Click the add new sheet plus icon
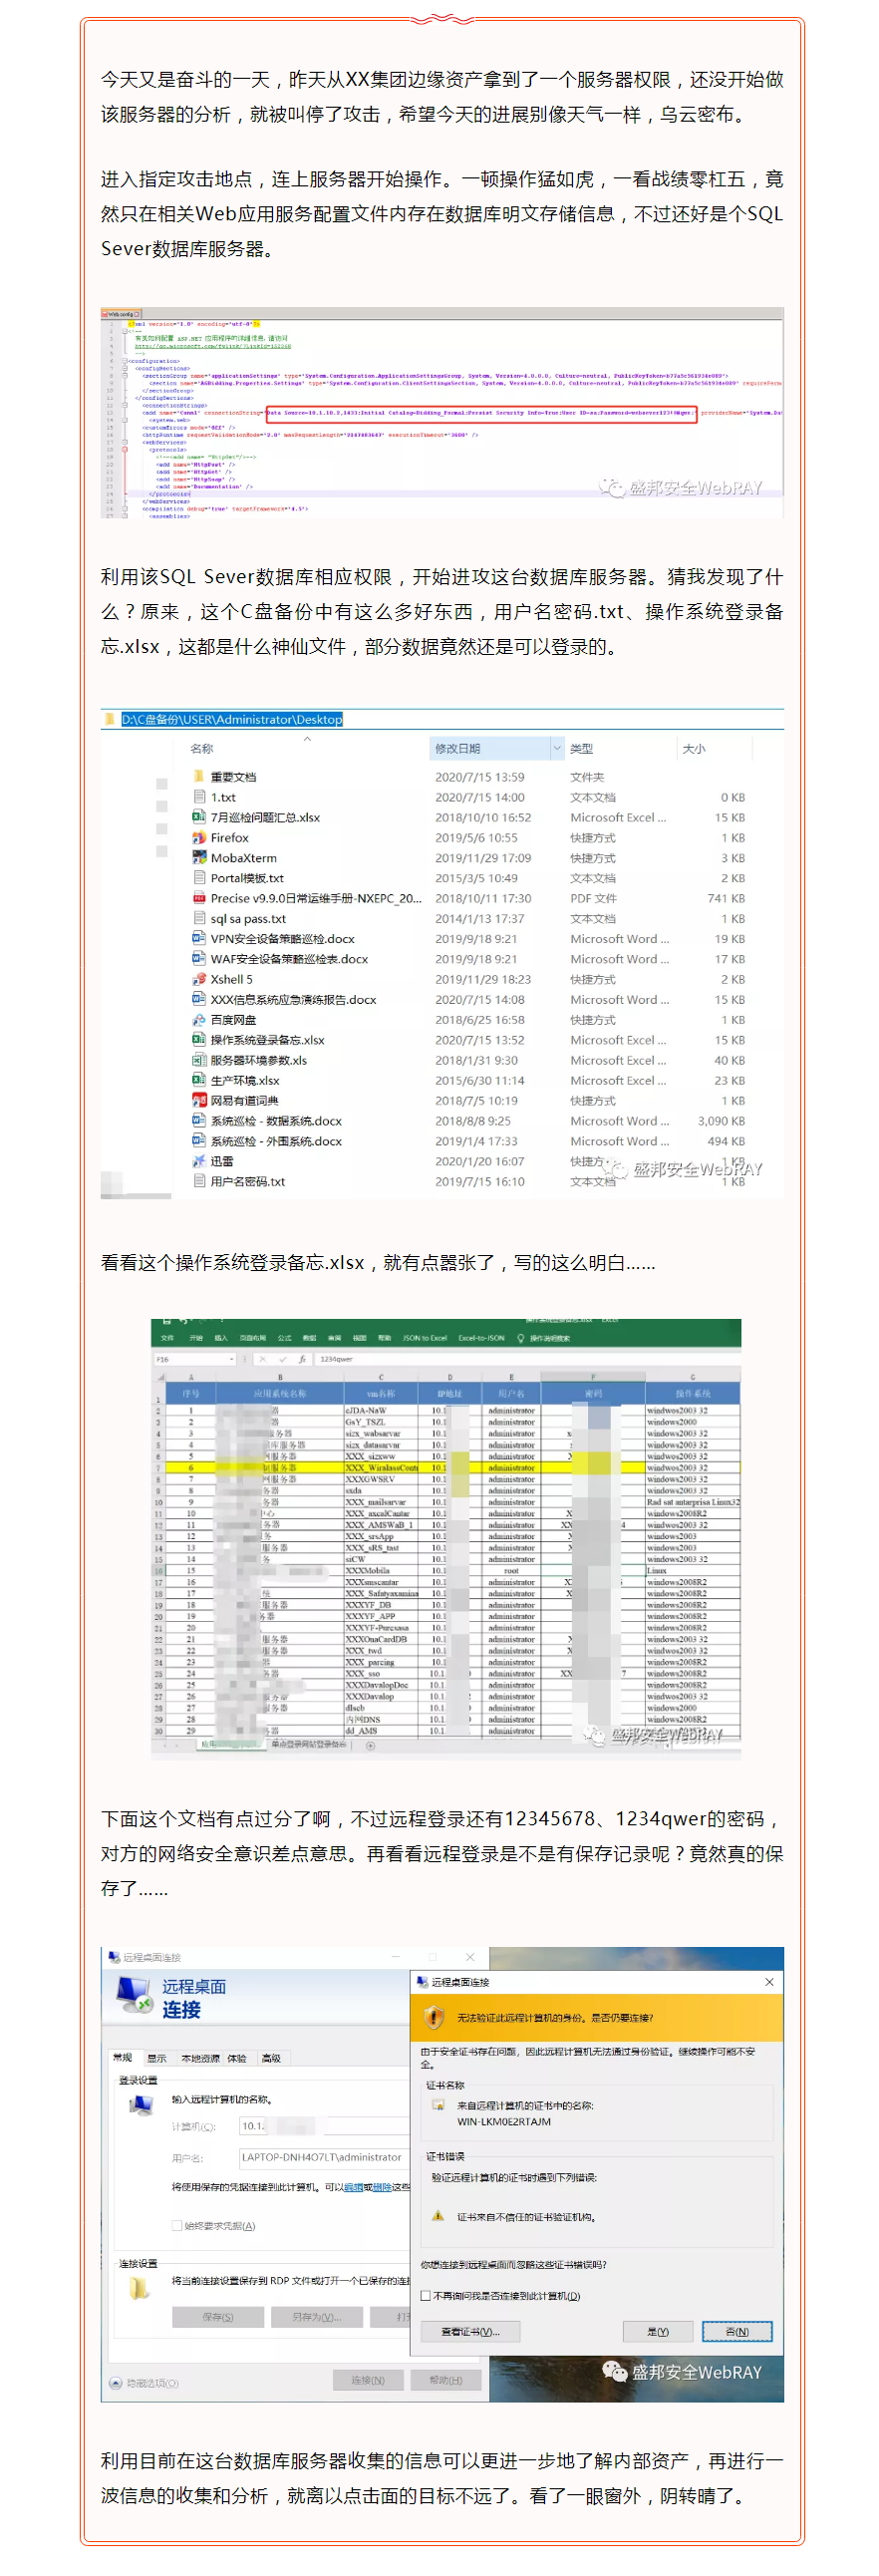The width and height of the screenshot is (879, 2576). pyautogui.click(x=370, y=1746)
